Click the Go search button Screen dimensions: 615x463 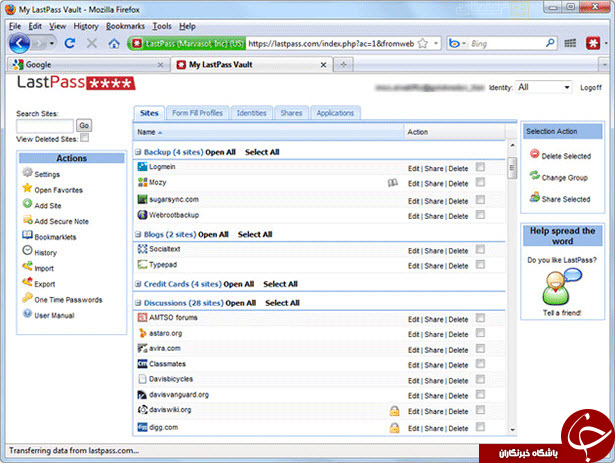pyautogui.click(x=84, y=126)
